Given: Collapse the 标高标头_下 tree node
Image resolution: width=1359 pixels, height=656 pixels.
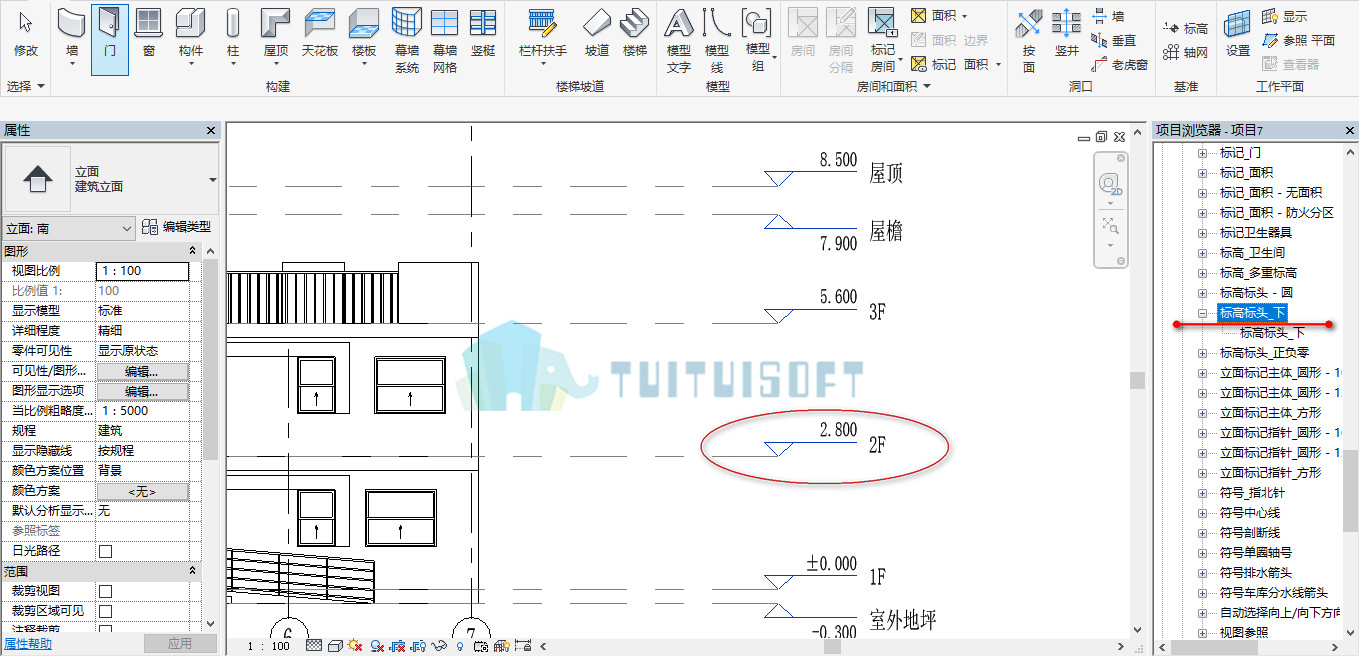Looking at the screenshot, I should tap(1202, 313).
